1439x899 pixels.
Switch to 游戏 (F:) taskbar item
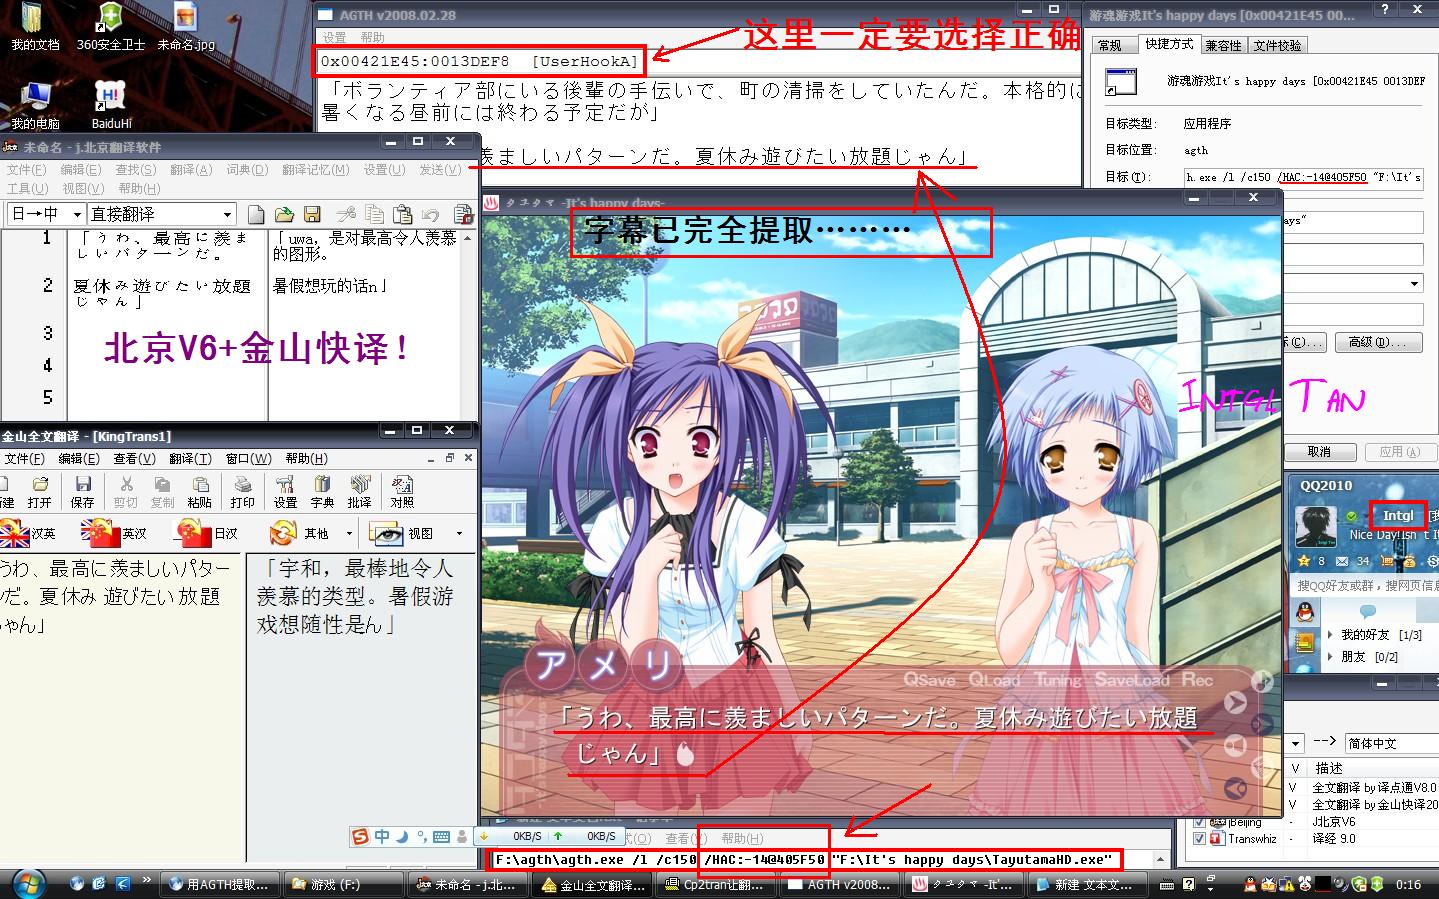(343, 884)
